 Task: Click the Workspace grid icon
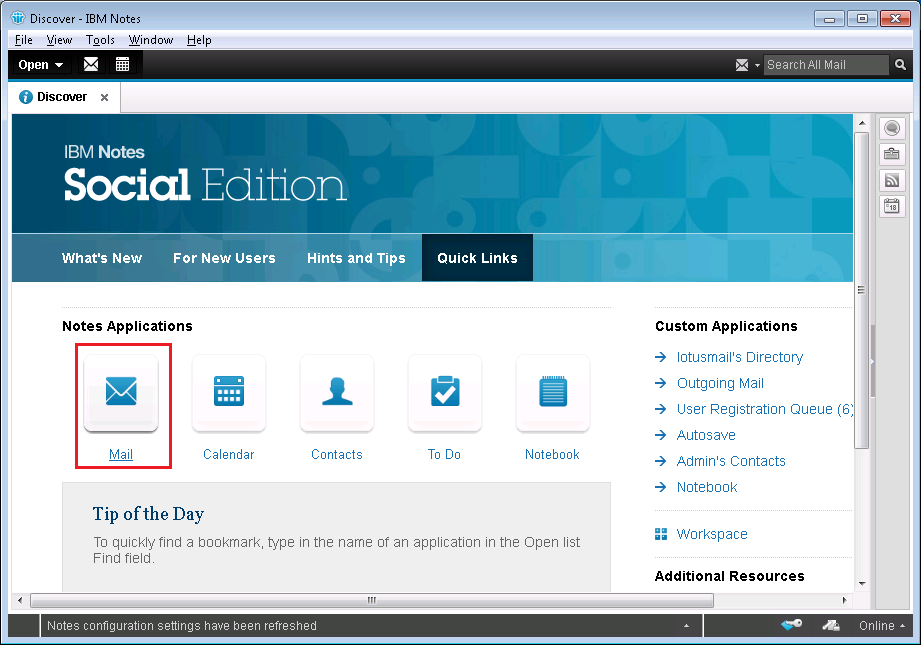coord(661,534)
